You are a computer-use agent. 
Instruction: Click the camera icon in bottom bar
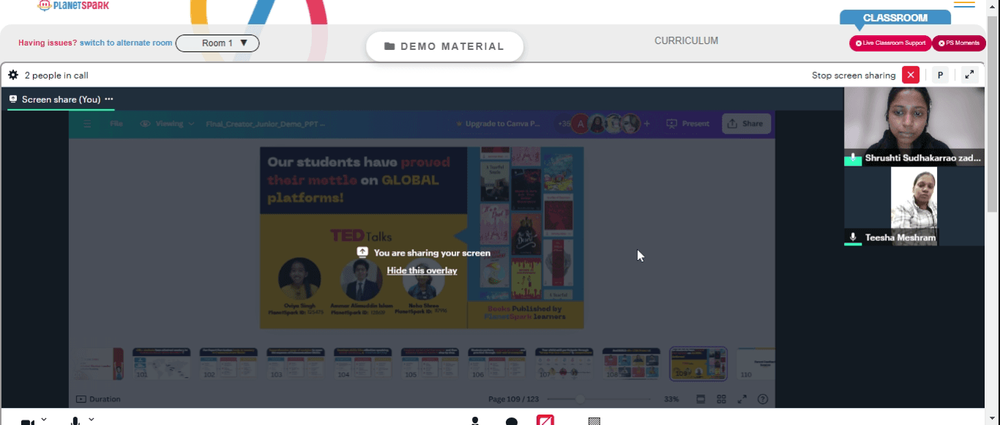click(x=27, y=422)
